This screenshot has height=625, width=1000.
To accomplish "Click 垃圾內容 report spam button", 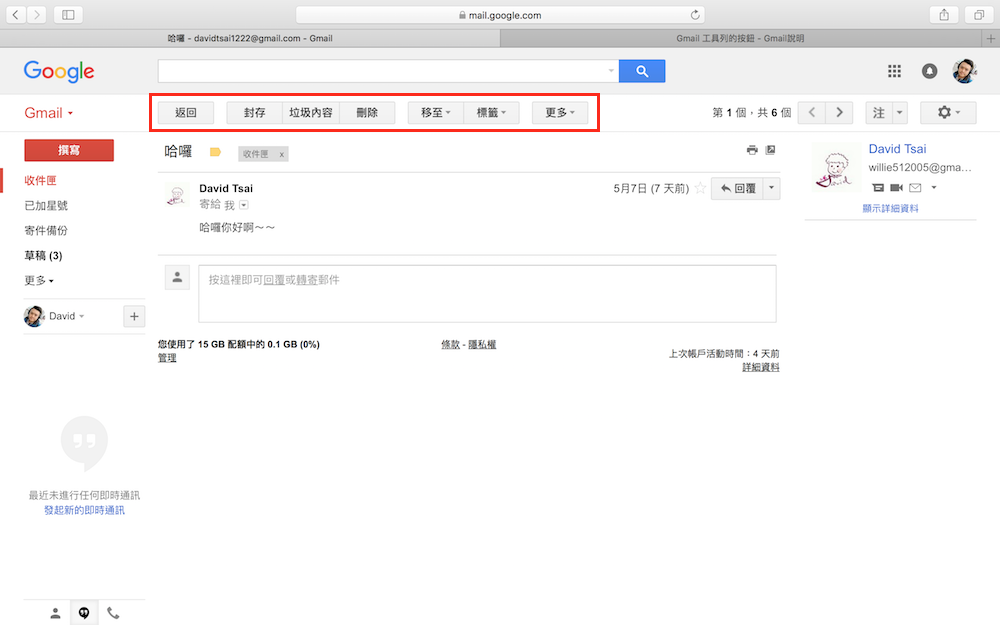I will coord(311,113).
